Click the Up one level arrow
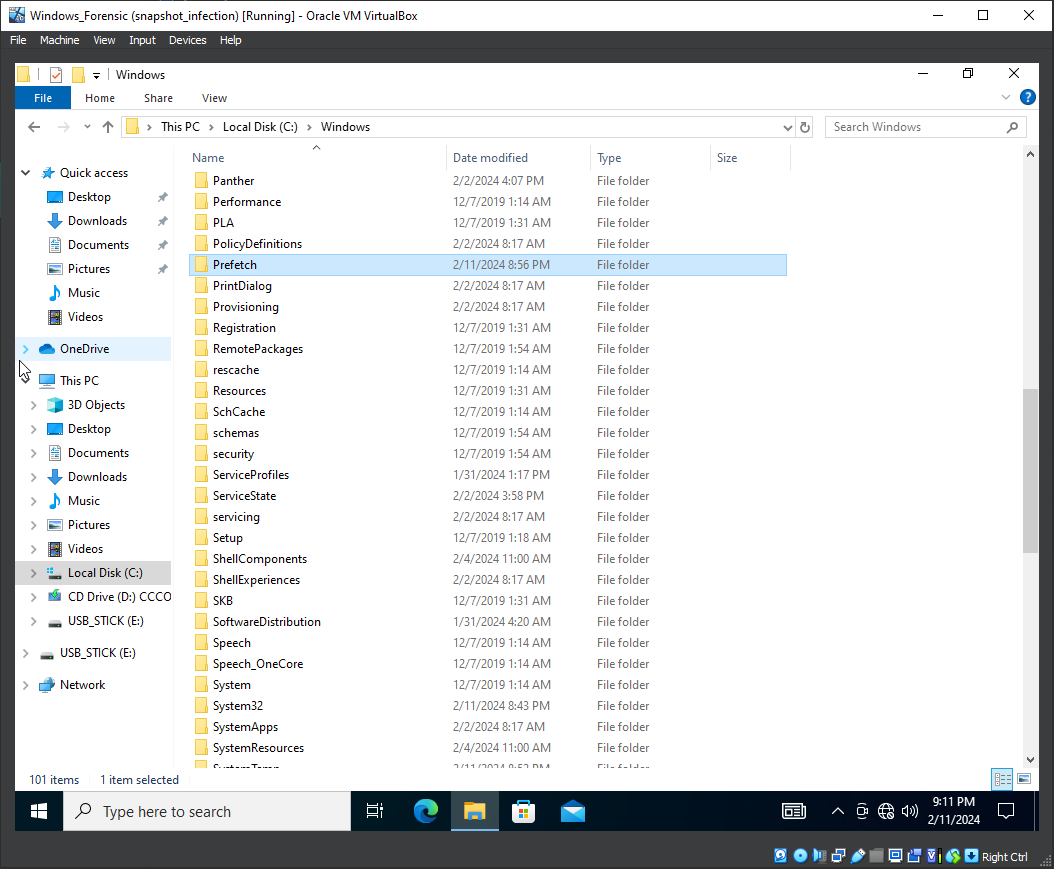This screenshot has height=869, width=1054. [x=109, y=127]
